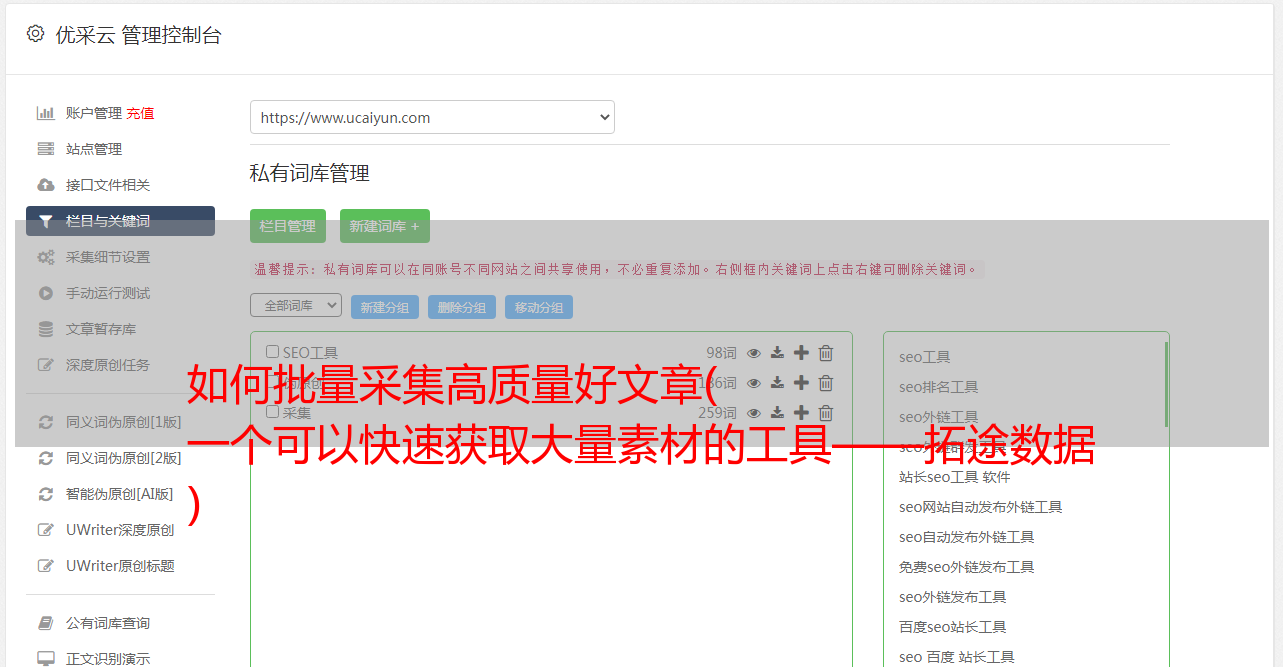Select keyword "seo自动发布外链工具"
The image size is (1283, 667).
pos(966,537)
